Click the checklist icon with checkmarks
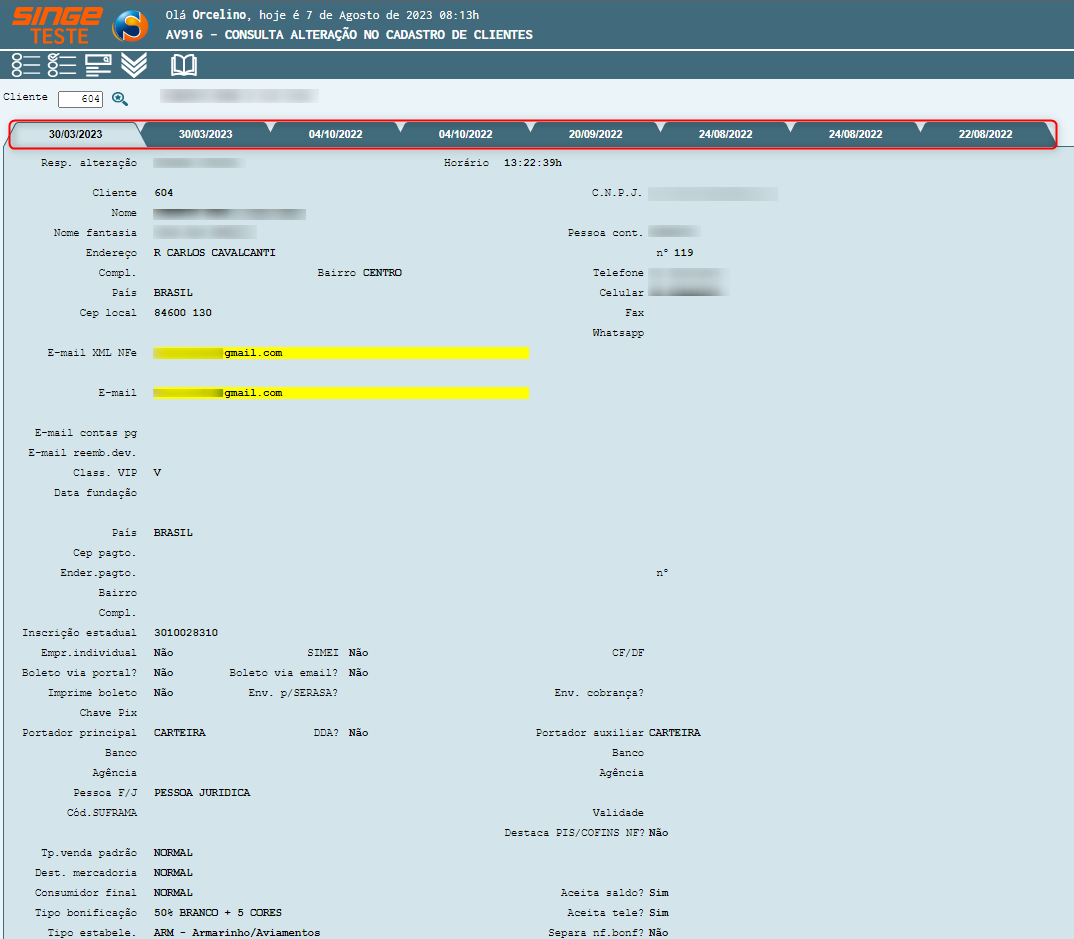The image size is (1074, 939). (62, 65)
